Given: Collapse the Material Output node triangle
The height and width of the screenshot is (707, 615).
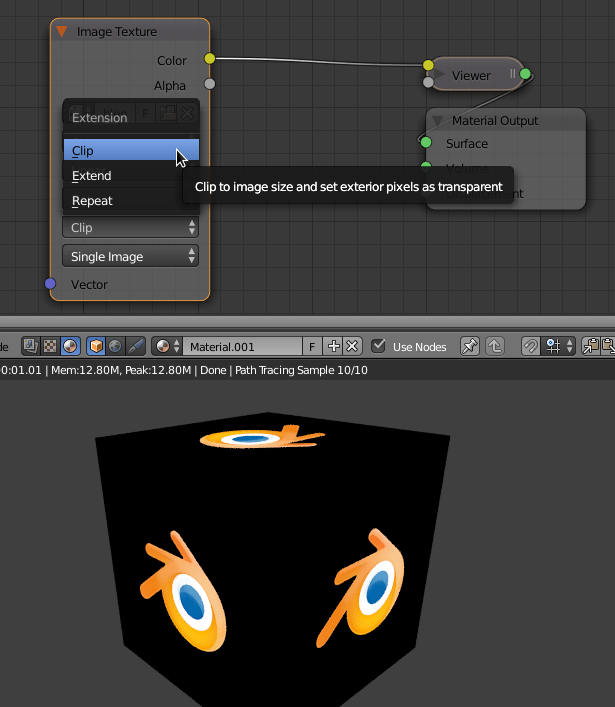Looking at the screenshot, I should (438, 121).
